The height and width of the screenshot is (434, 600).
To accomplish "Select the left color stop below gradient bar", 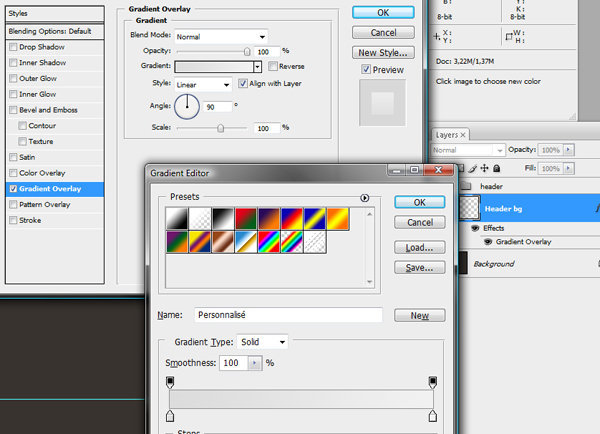I will [x=170, y=416].
